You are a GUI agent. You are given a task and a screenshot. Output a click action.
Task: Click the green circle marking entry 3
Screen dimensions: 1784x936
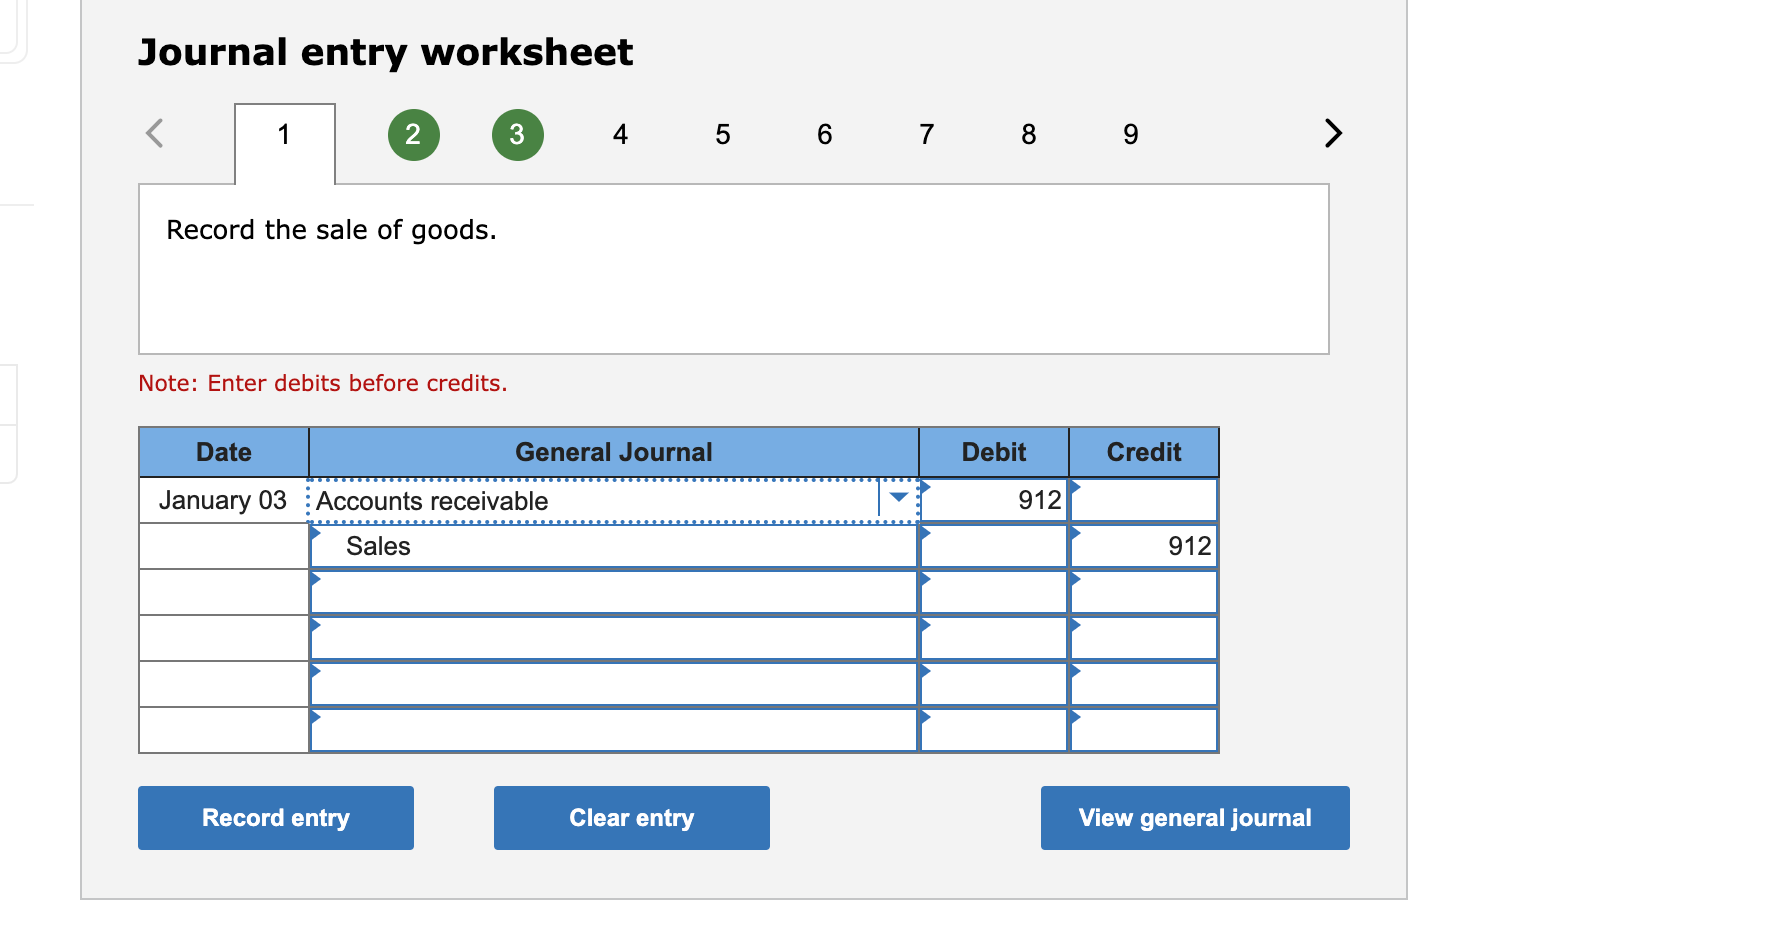tap(517, 134)
